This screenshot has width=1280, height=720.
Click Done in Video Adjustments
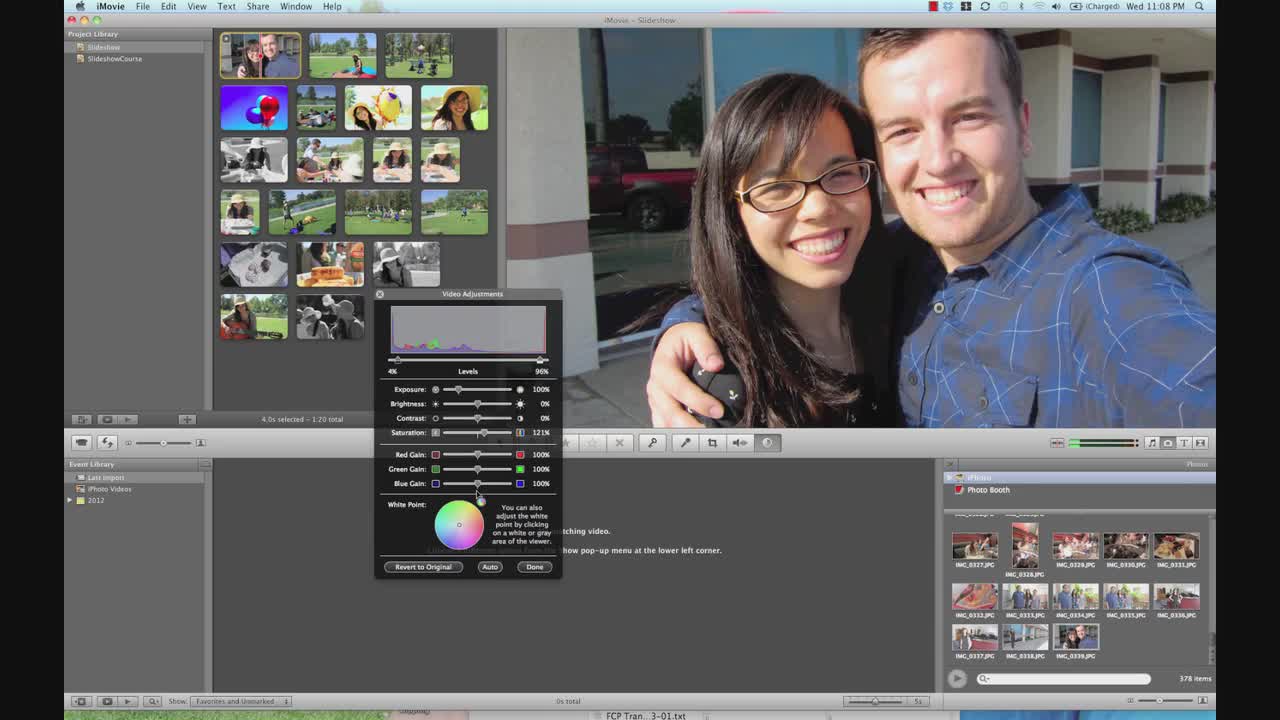(535, 567)
